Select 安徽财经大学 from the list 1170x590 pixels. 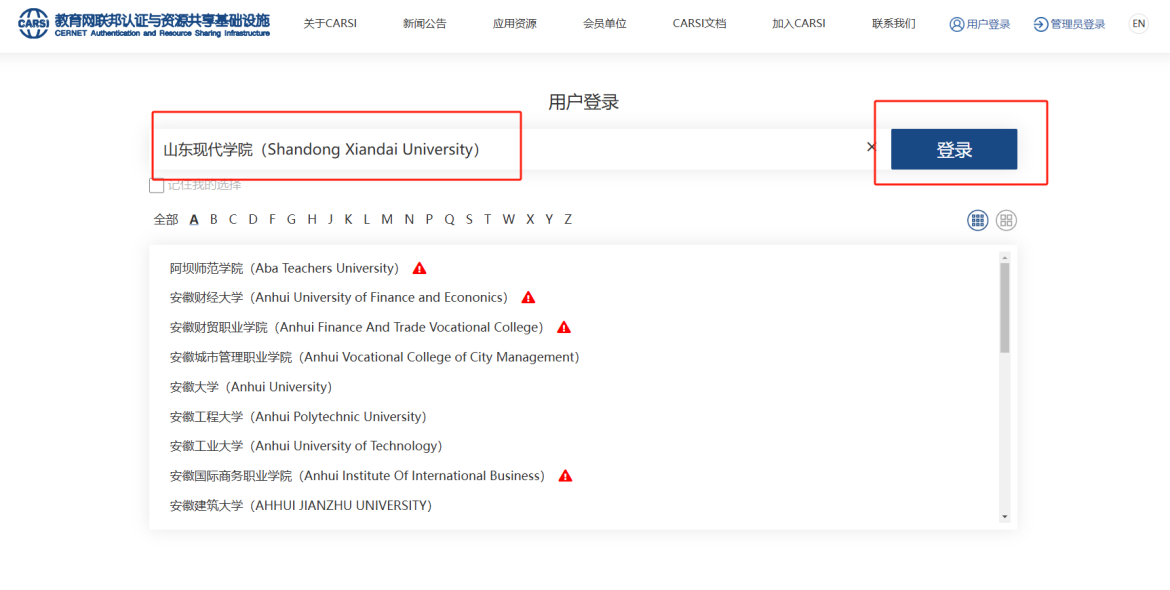coord(339,298)
